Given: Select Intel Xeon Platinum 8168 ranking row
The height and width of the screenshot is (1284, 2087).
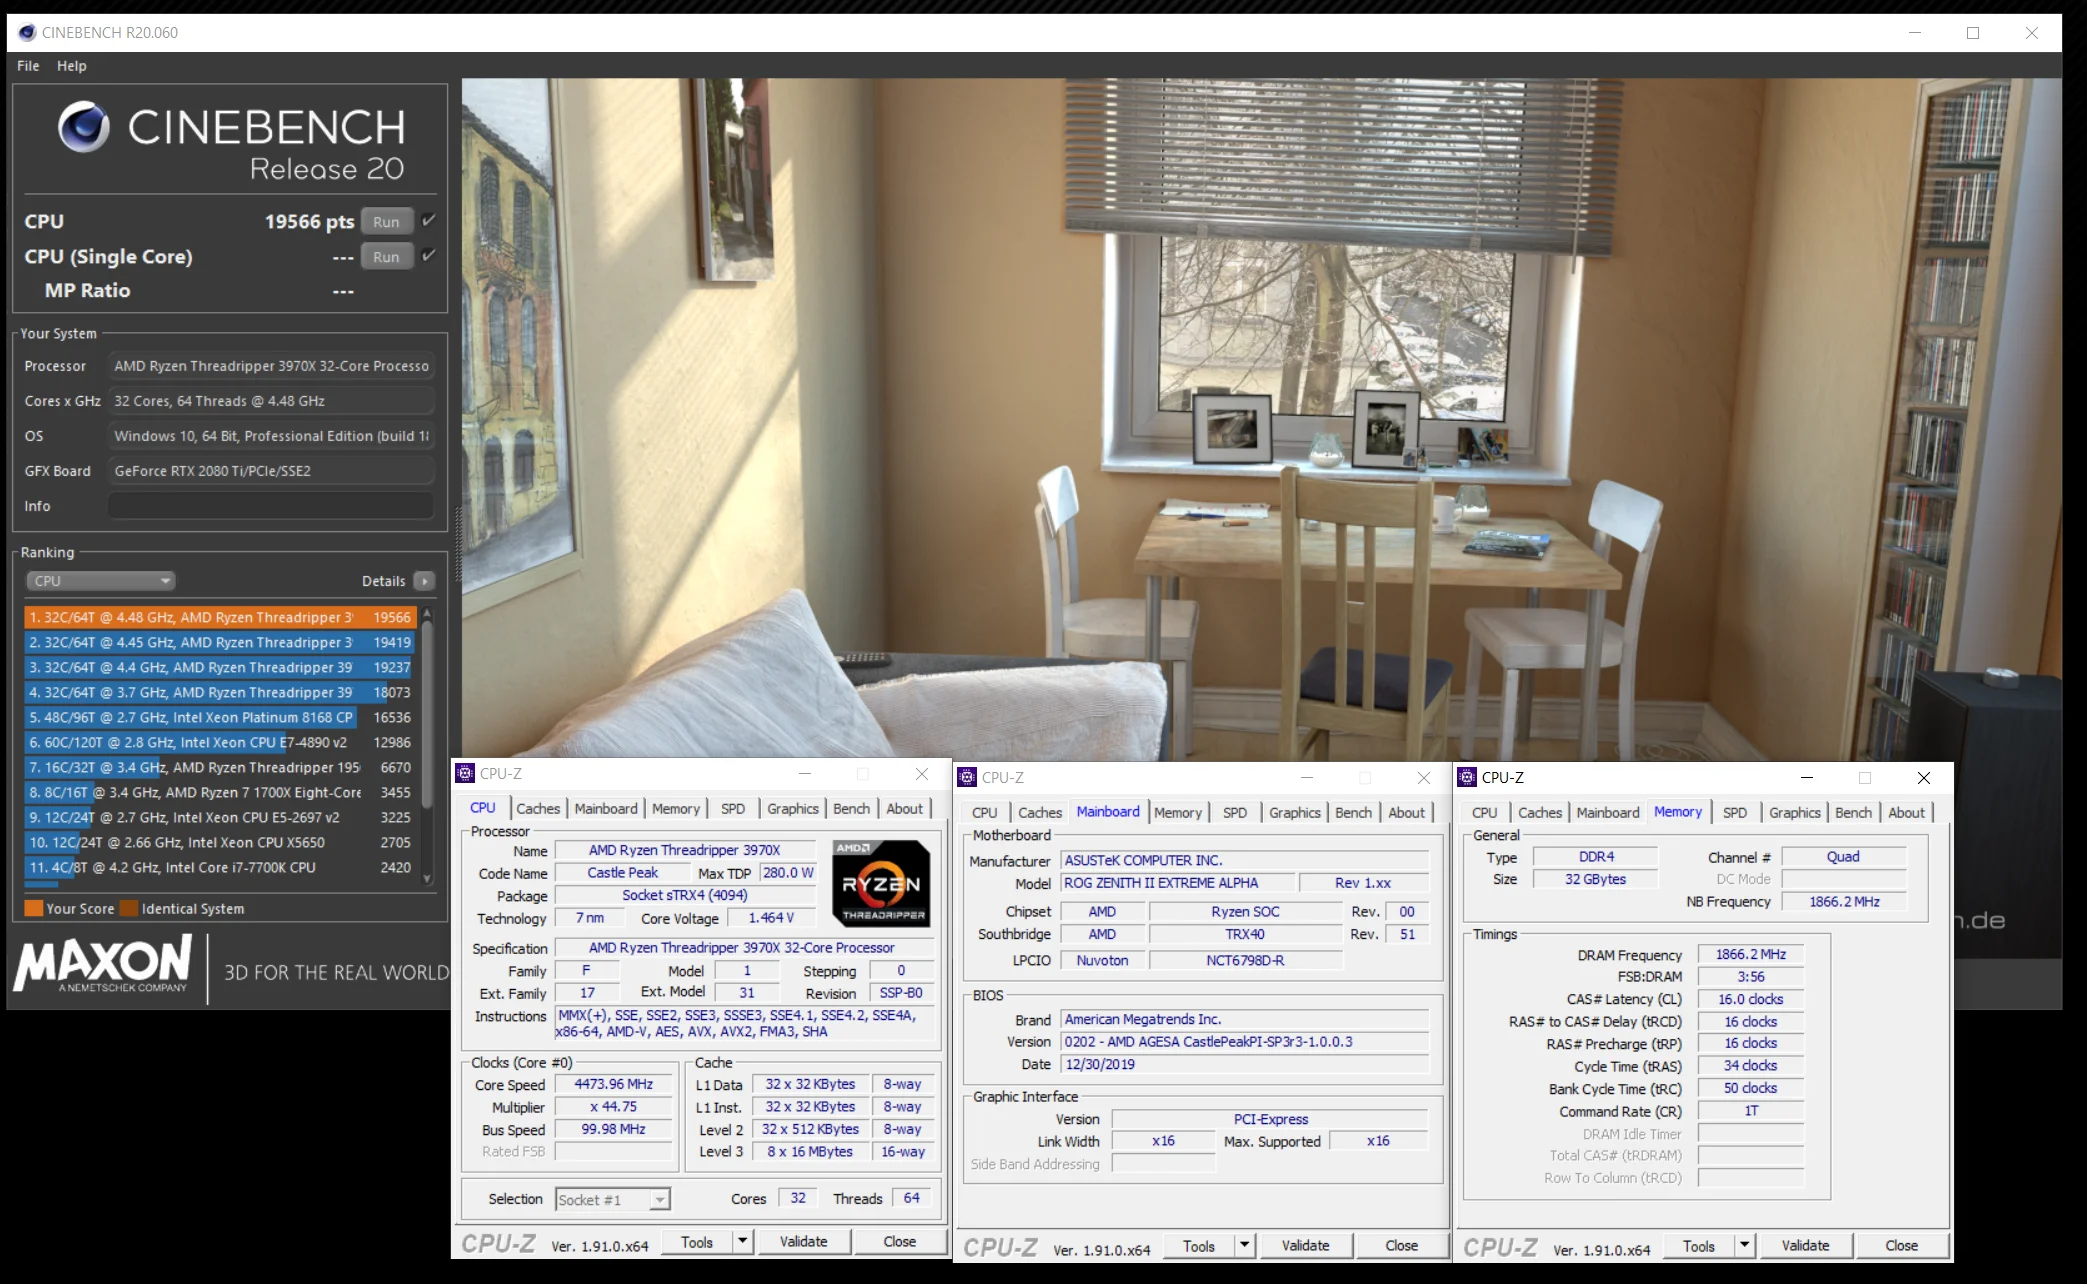Looking at the screenshot, I should (x=220, y=718).
